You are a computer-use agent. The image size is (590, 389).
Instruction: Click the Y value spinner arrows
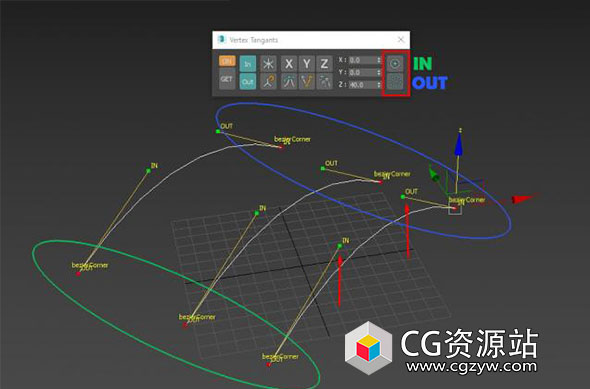point(379,72)
